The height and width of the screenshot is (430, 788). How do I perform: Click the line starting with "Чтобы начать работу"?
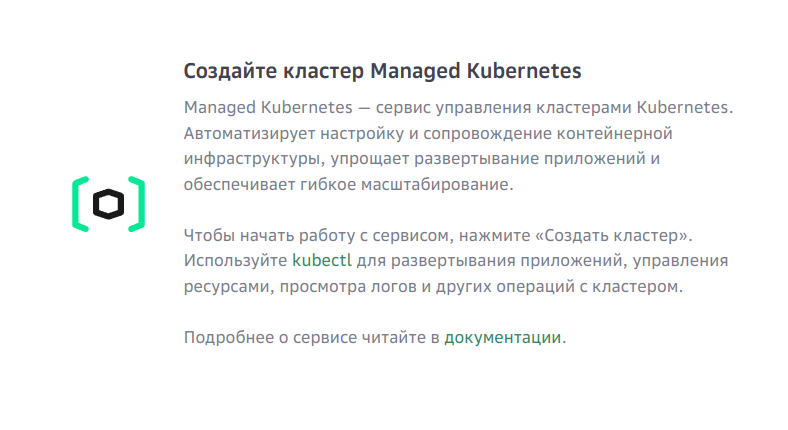(x=438, y=235)
